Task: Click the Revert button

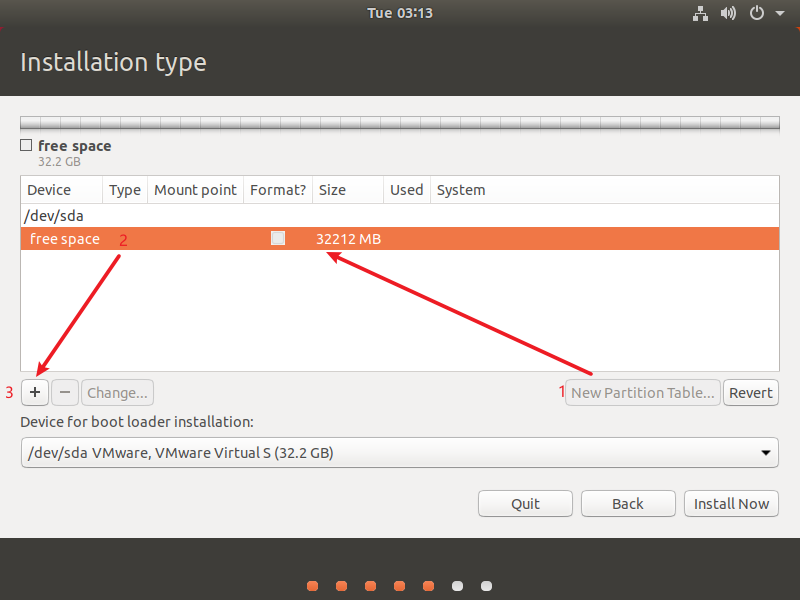Action: pos(751,392)
